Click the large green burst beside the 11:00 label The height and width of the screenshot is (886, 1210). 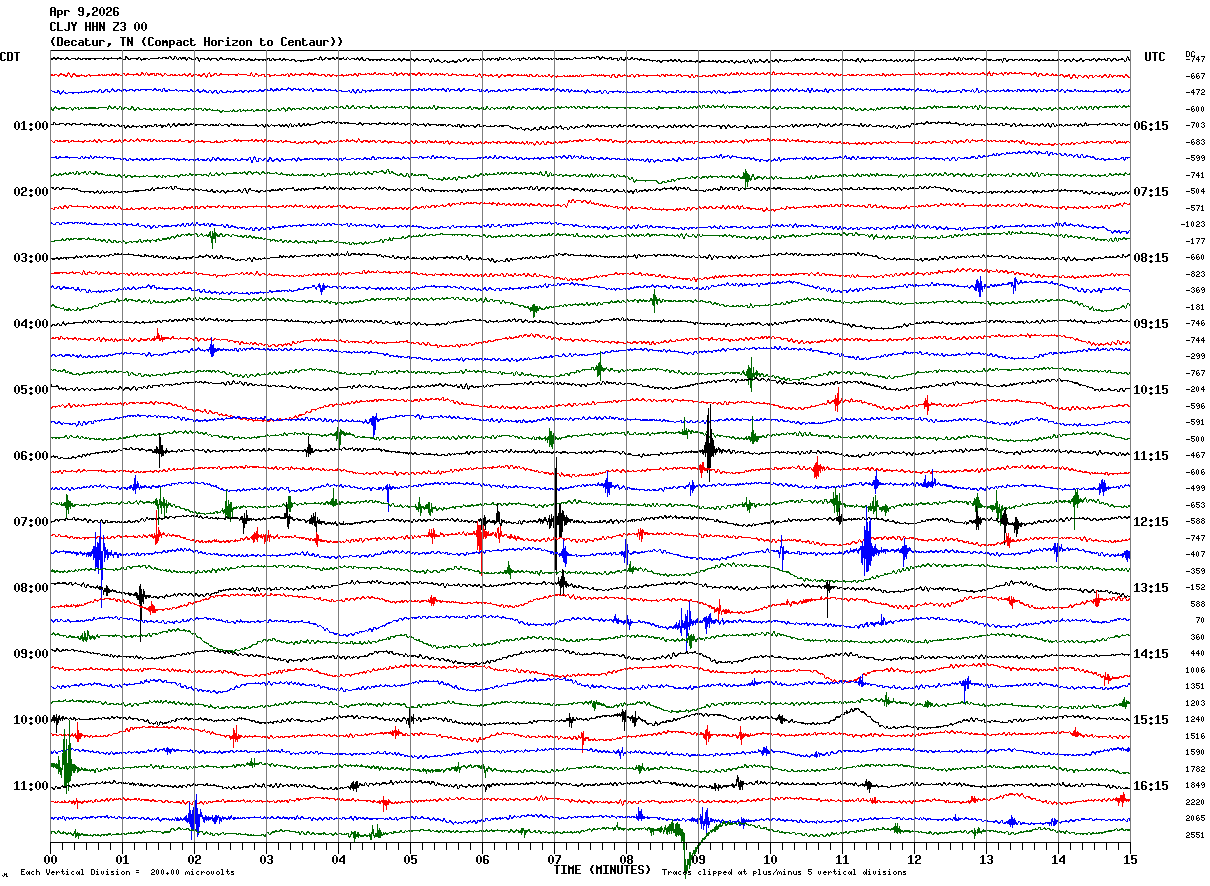coord(66,762)
